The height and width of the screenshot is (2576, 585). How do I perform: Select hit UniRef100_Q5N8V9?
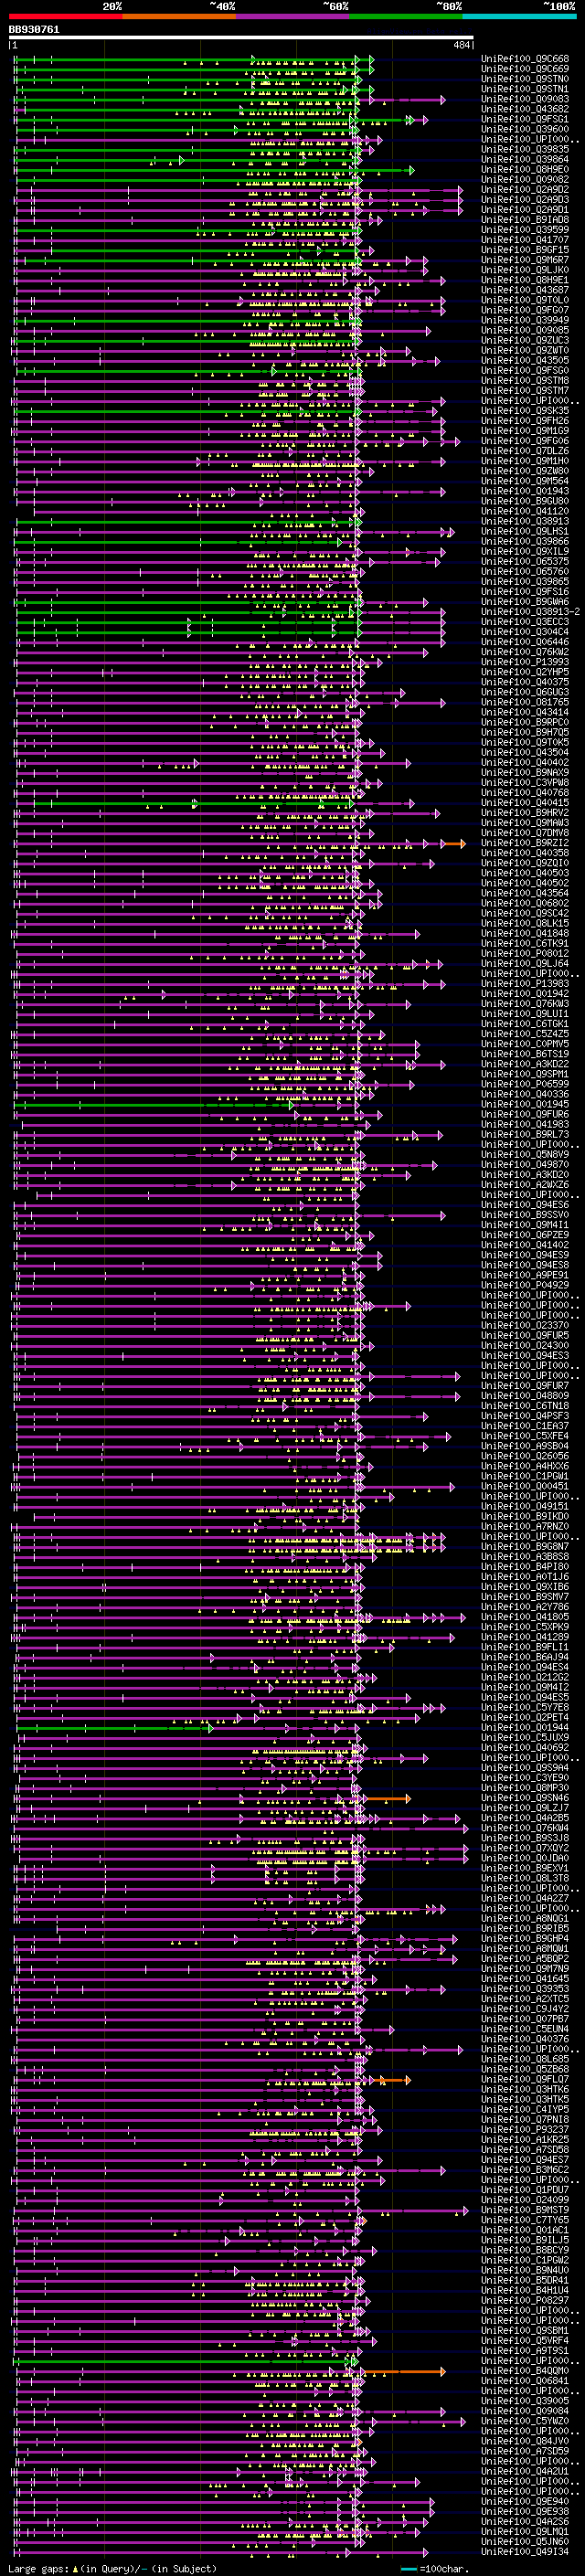(x=525, y=1155)
